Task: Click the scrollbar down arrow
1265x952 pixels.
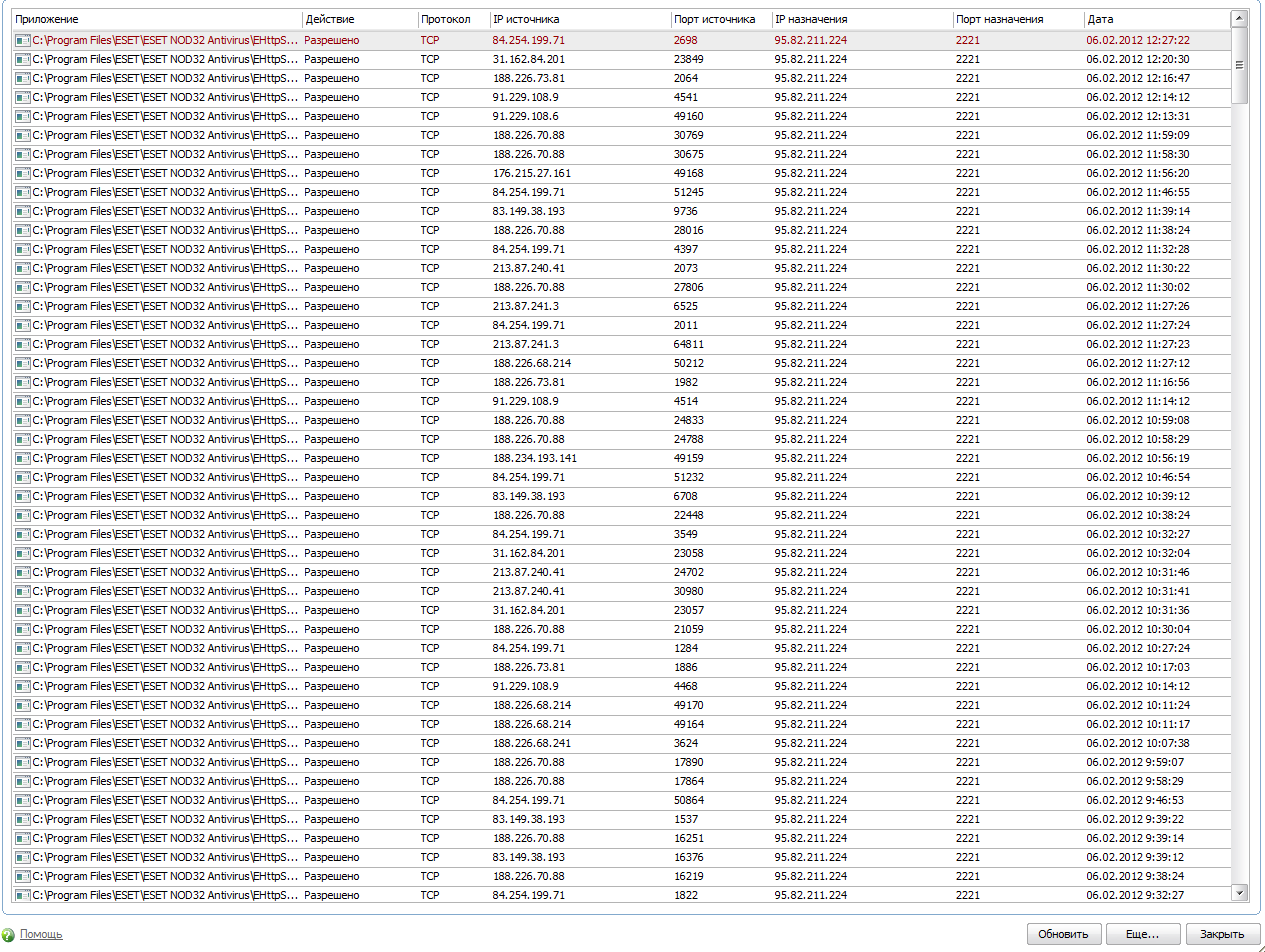Action: click(1240, 892)
